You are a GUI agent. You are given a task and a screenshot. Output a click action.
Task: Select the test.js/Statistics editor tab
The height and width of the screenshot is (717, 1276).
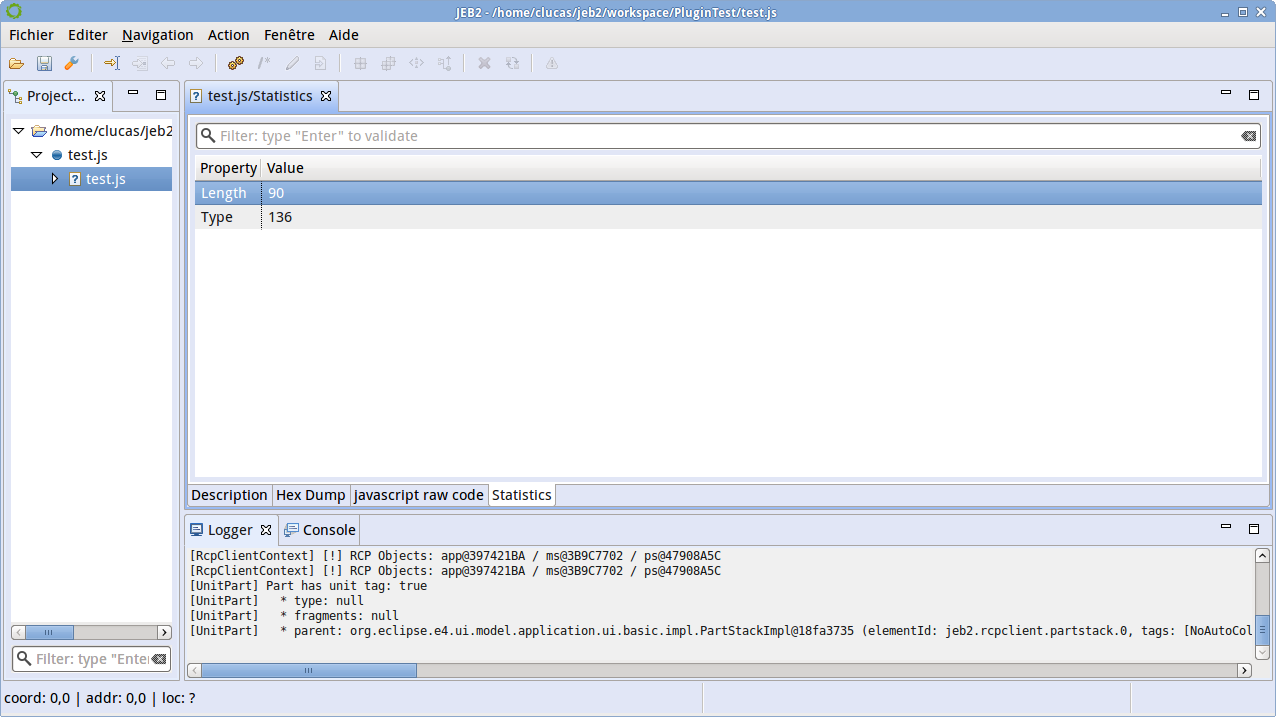tap(260, 96)
